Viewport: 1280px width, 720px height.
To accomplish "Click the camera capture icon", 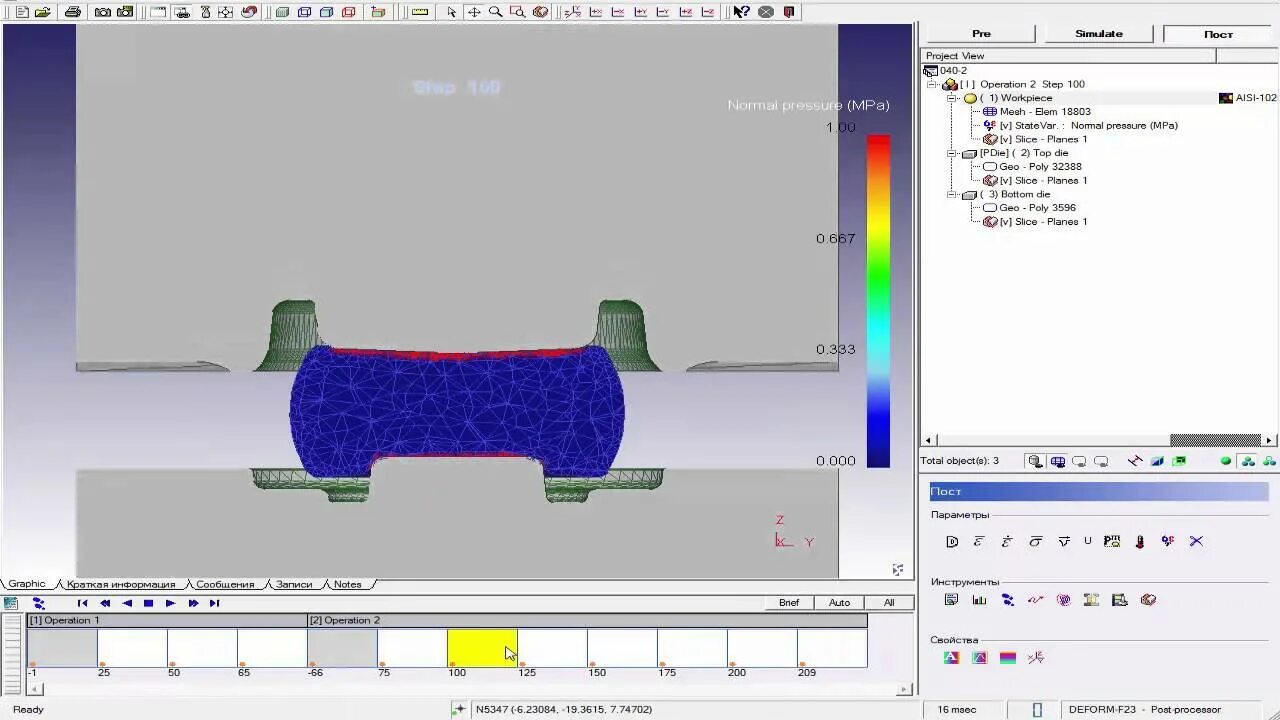I will pos(103,12).
